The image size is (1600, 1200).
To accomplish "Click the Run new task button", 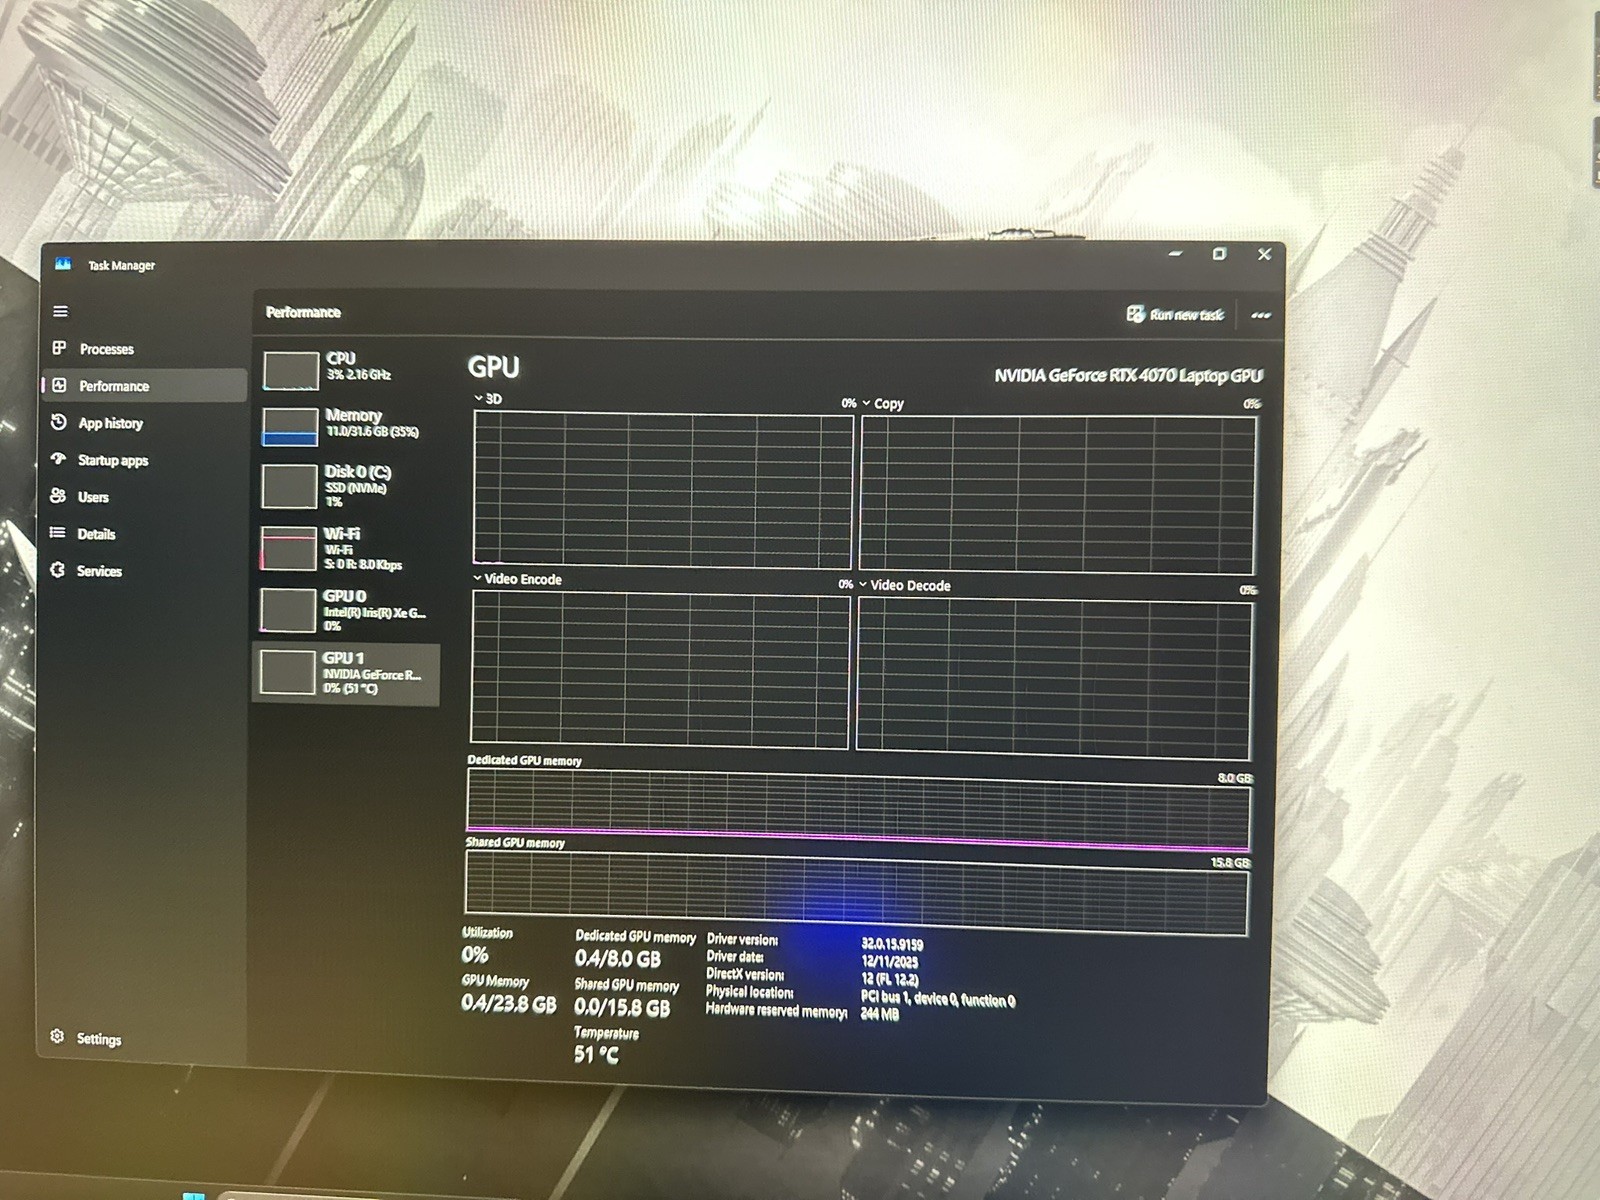I will pyautogui.click(x=1175, y=314).
